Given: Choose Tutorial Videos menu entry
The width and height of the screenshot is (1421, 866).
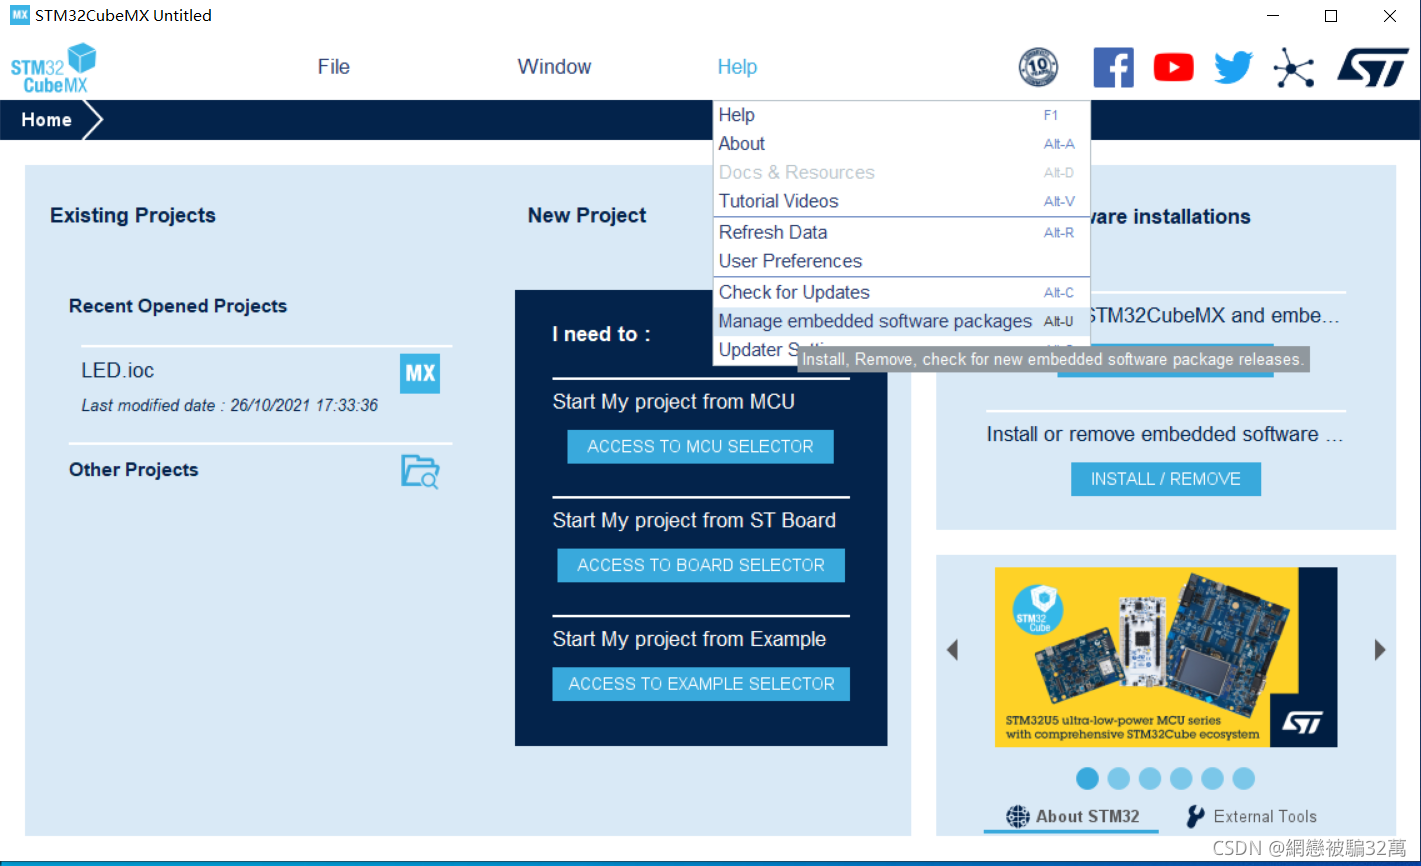Looking at the screenshot, I should [901, 201].
